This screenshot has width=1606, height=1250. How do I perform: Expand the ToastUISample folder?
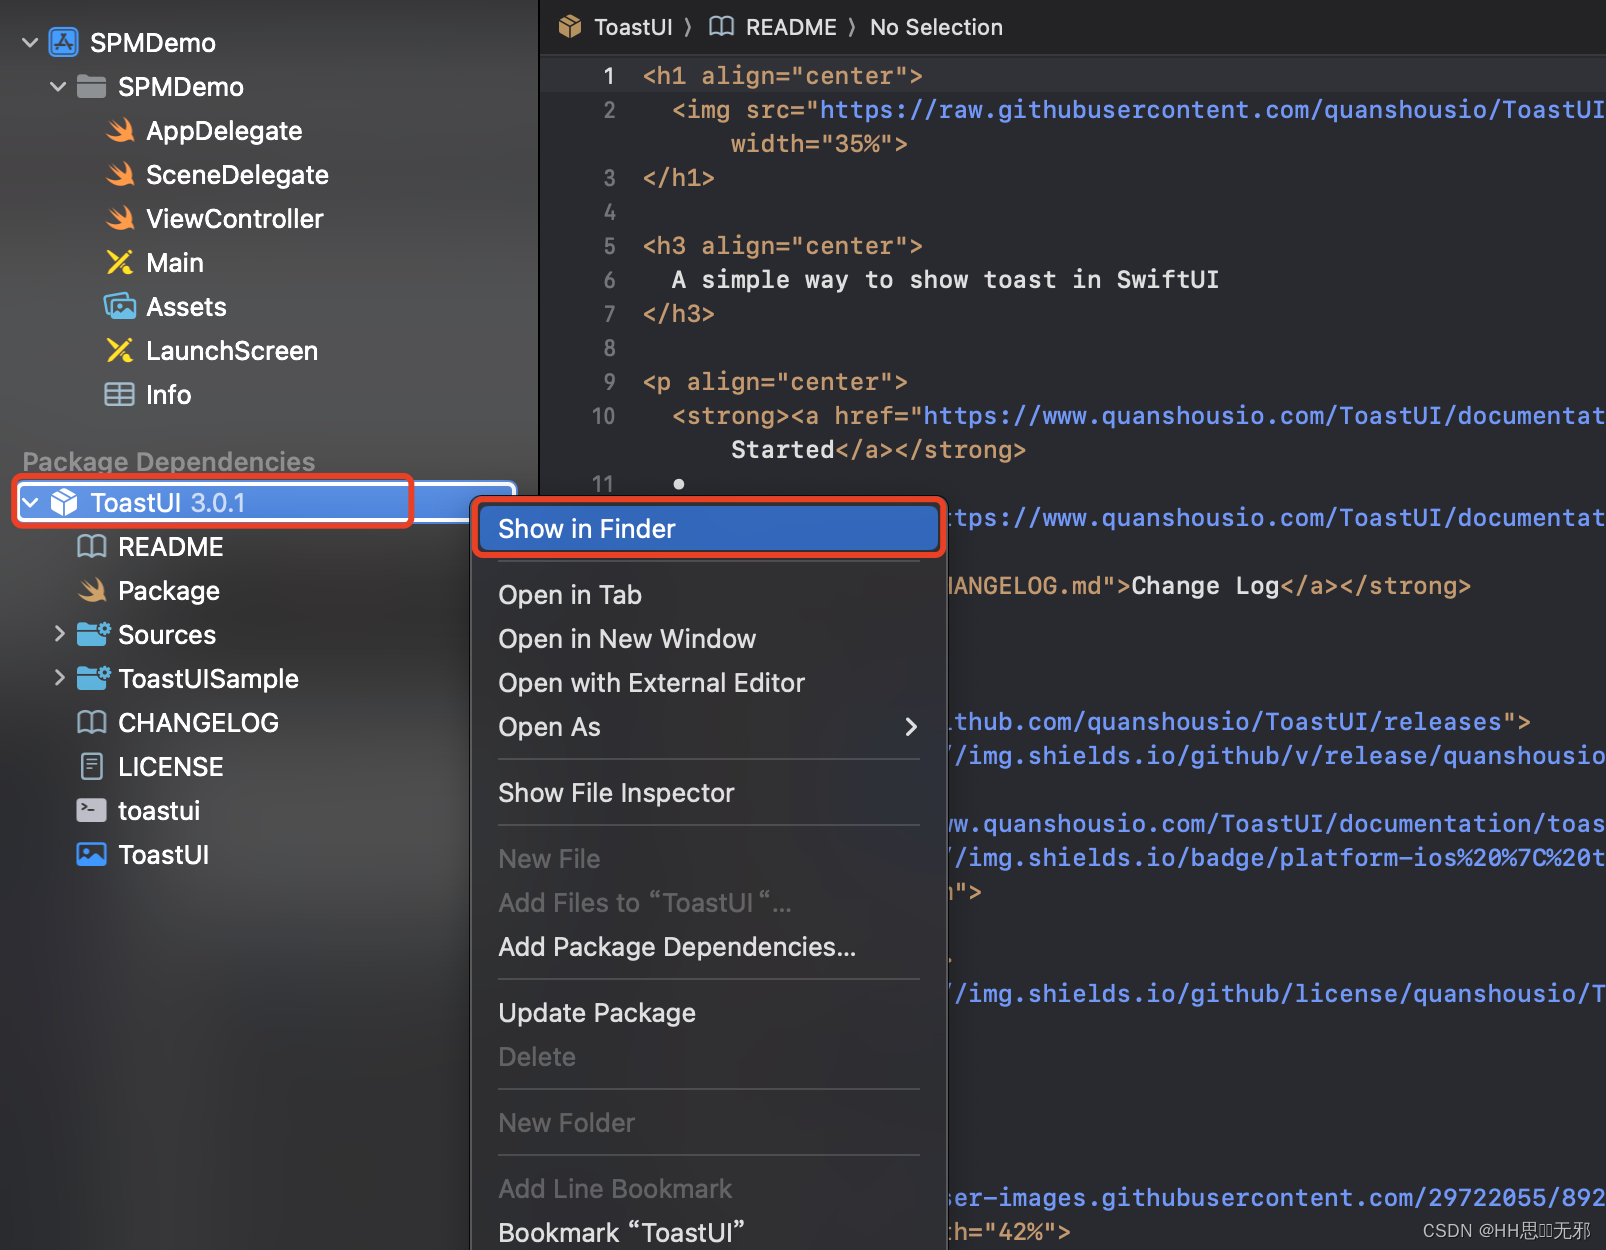59,678
